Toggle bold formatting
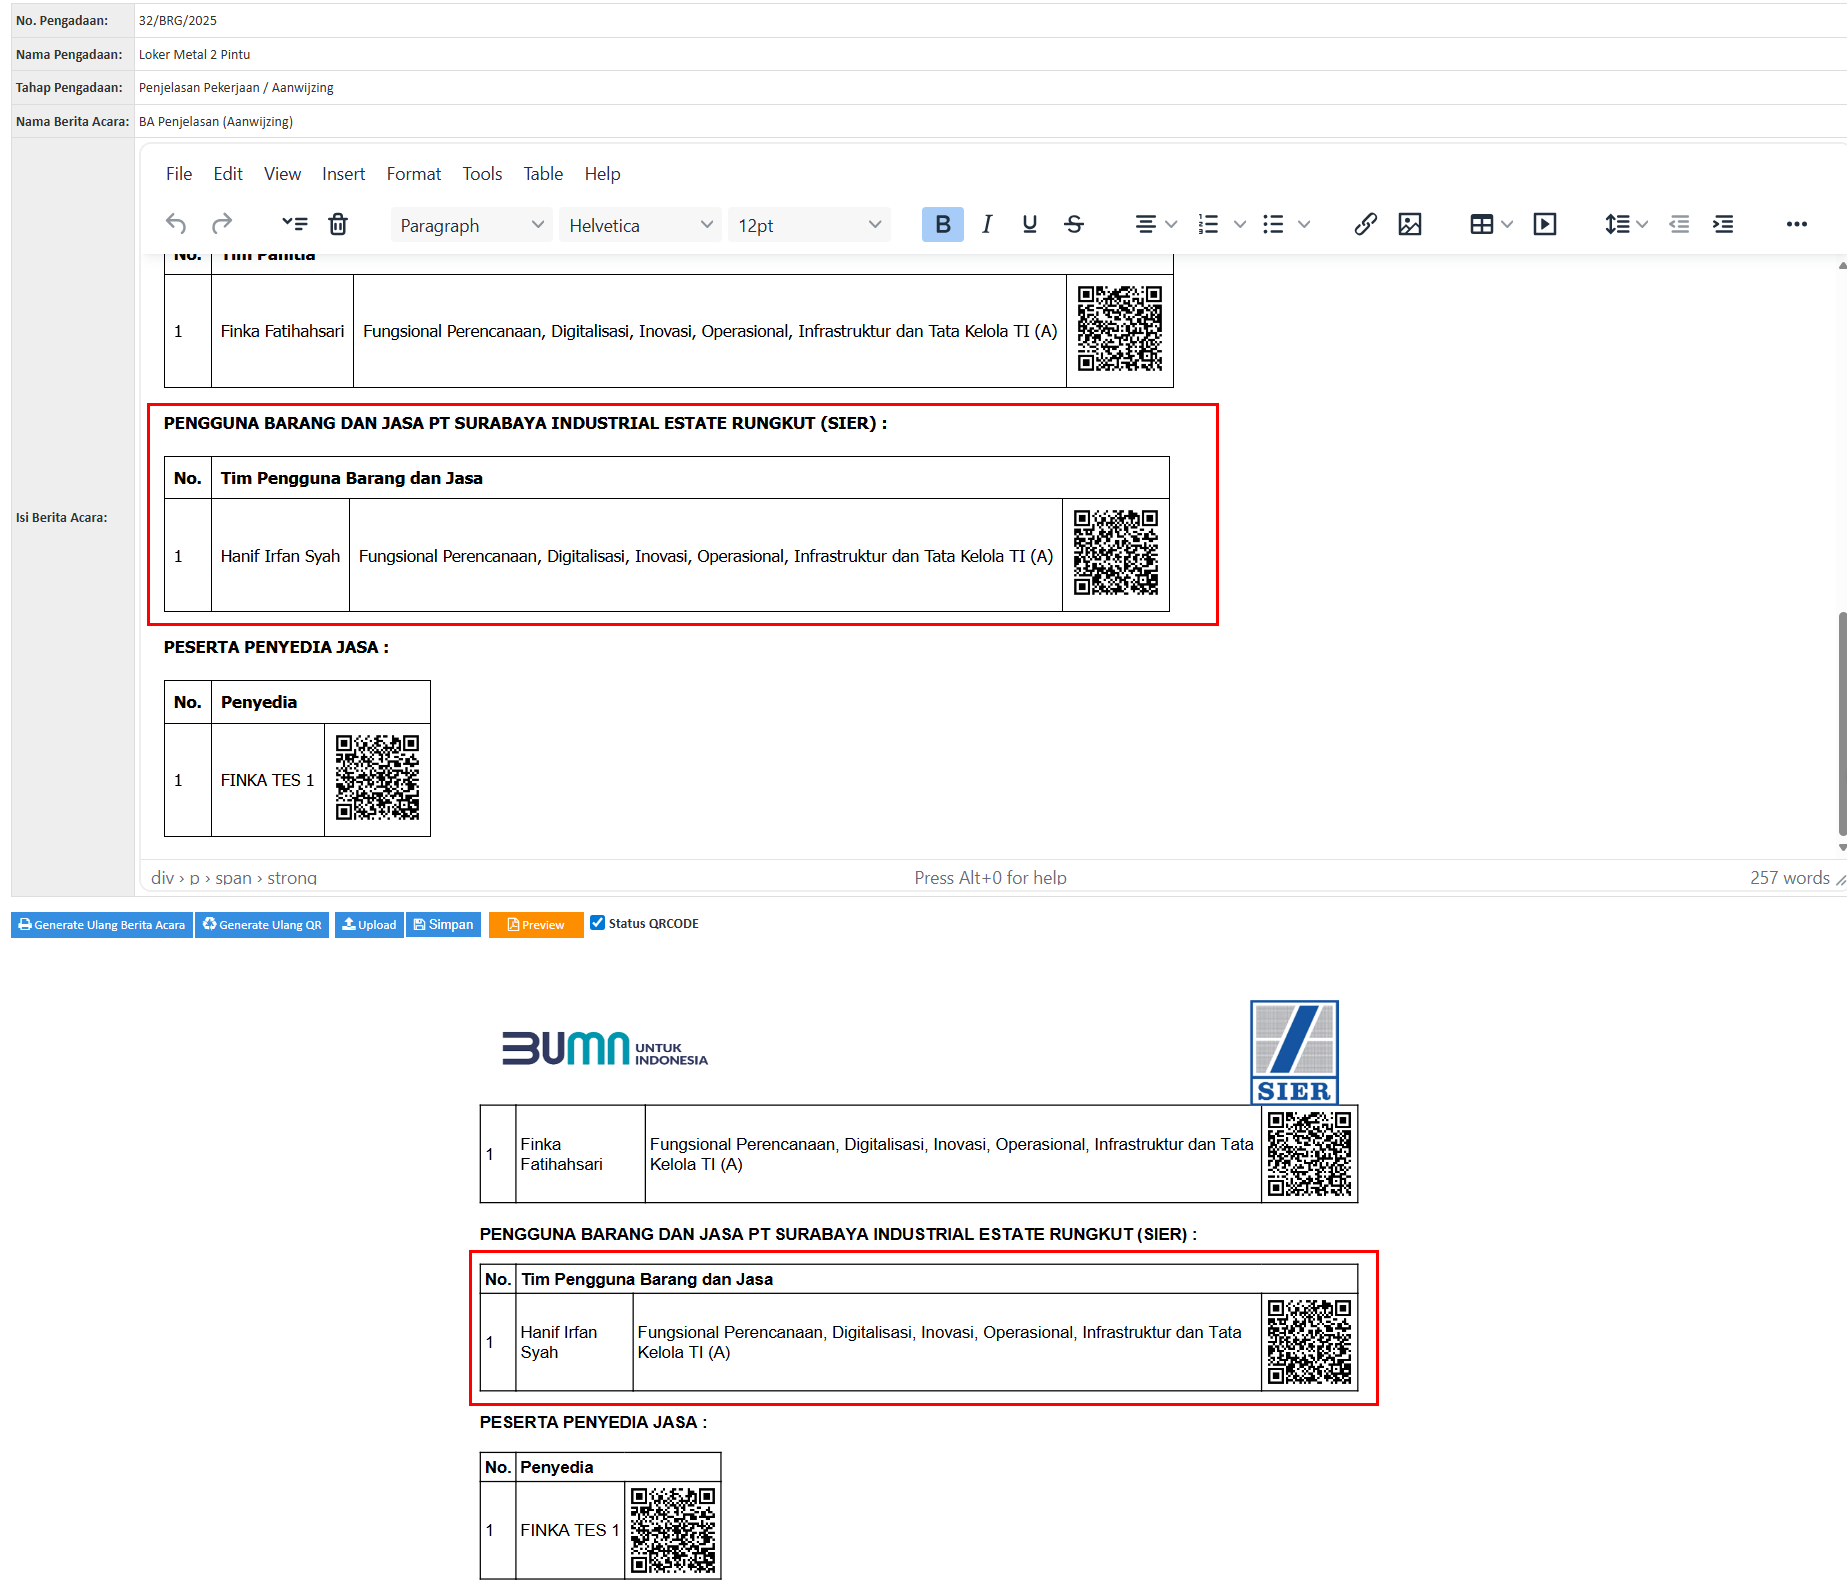Screen dimensions: 1847x1592 coord(942,224)
